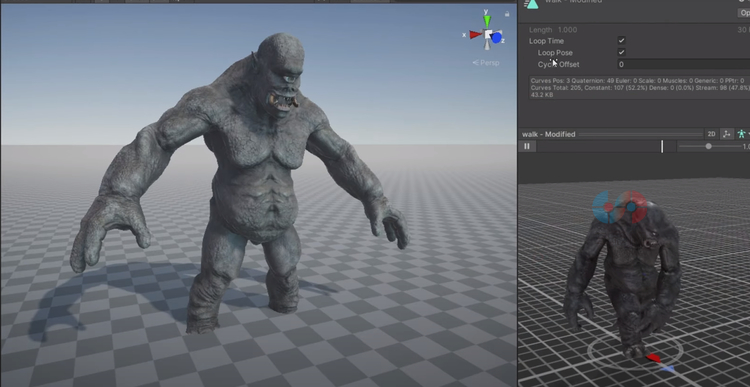Switch projection via the Persp label

485,63
